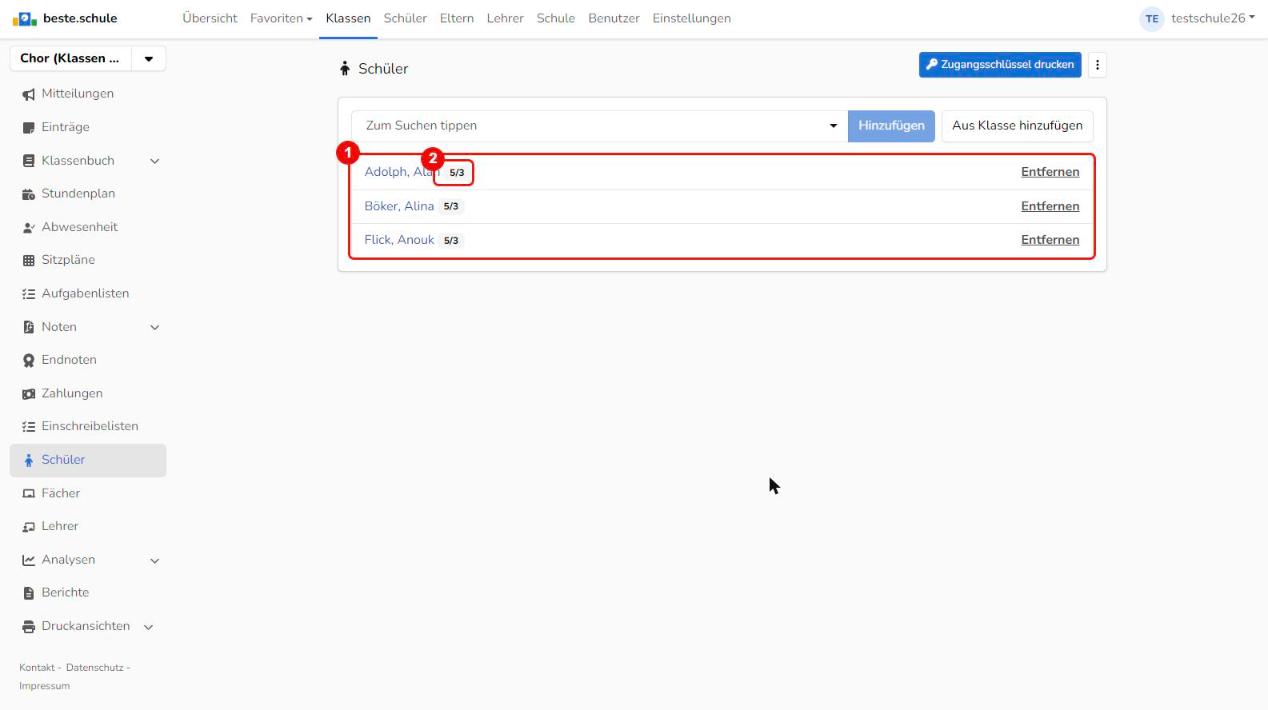Screen dimensions: 1268x710
Task: Click the book icon beside Klassenbuch
Action: 27,160
